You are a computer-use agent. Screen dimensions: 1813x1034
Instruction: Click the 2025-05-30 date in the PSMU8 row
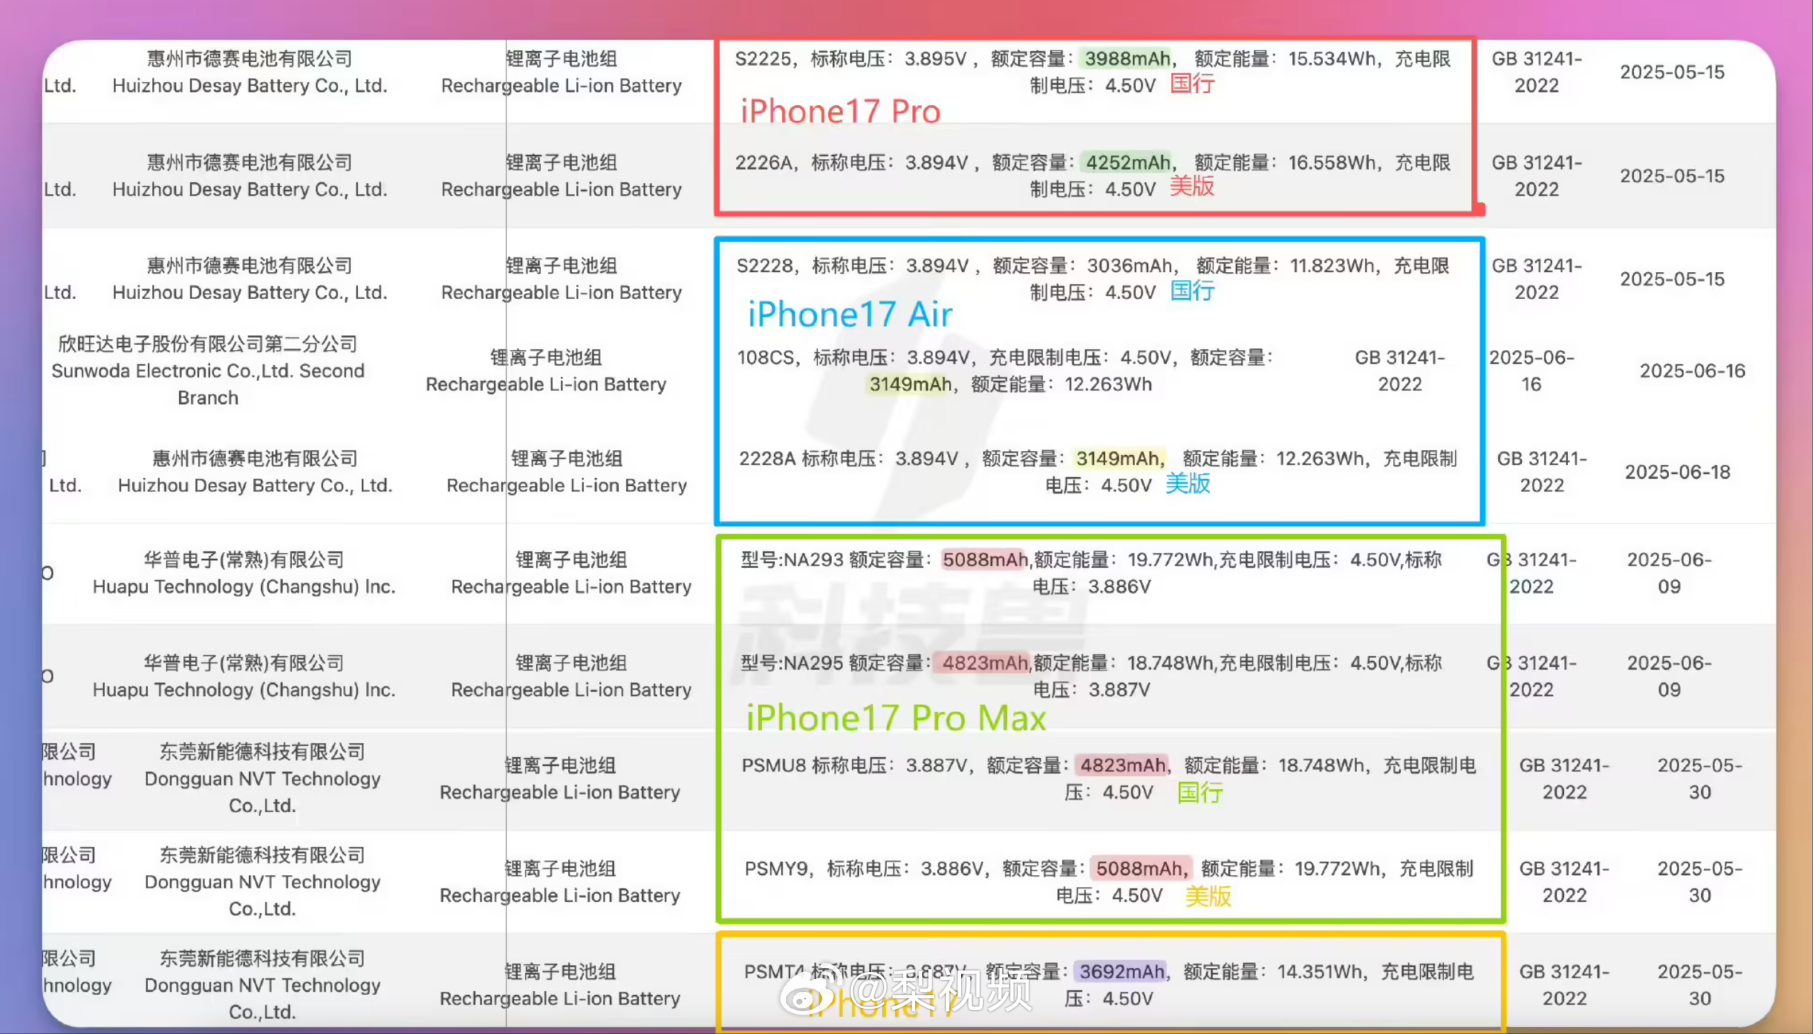(x=1700, y=779)
